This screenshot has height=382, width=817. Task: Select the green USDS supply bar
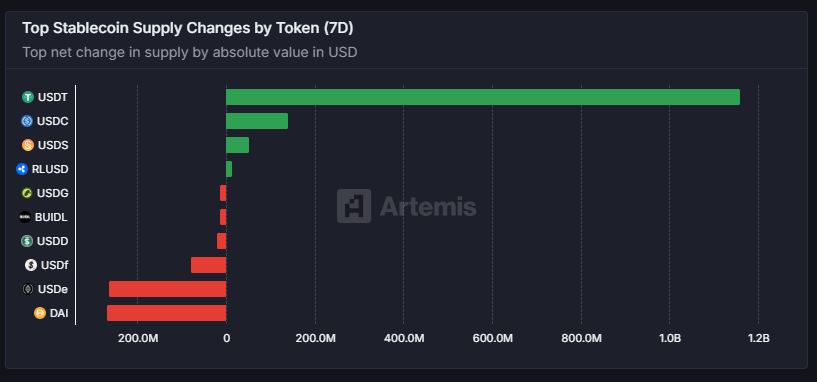point(238,145)
